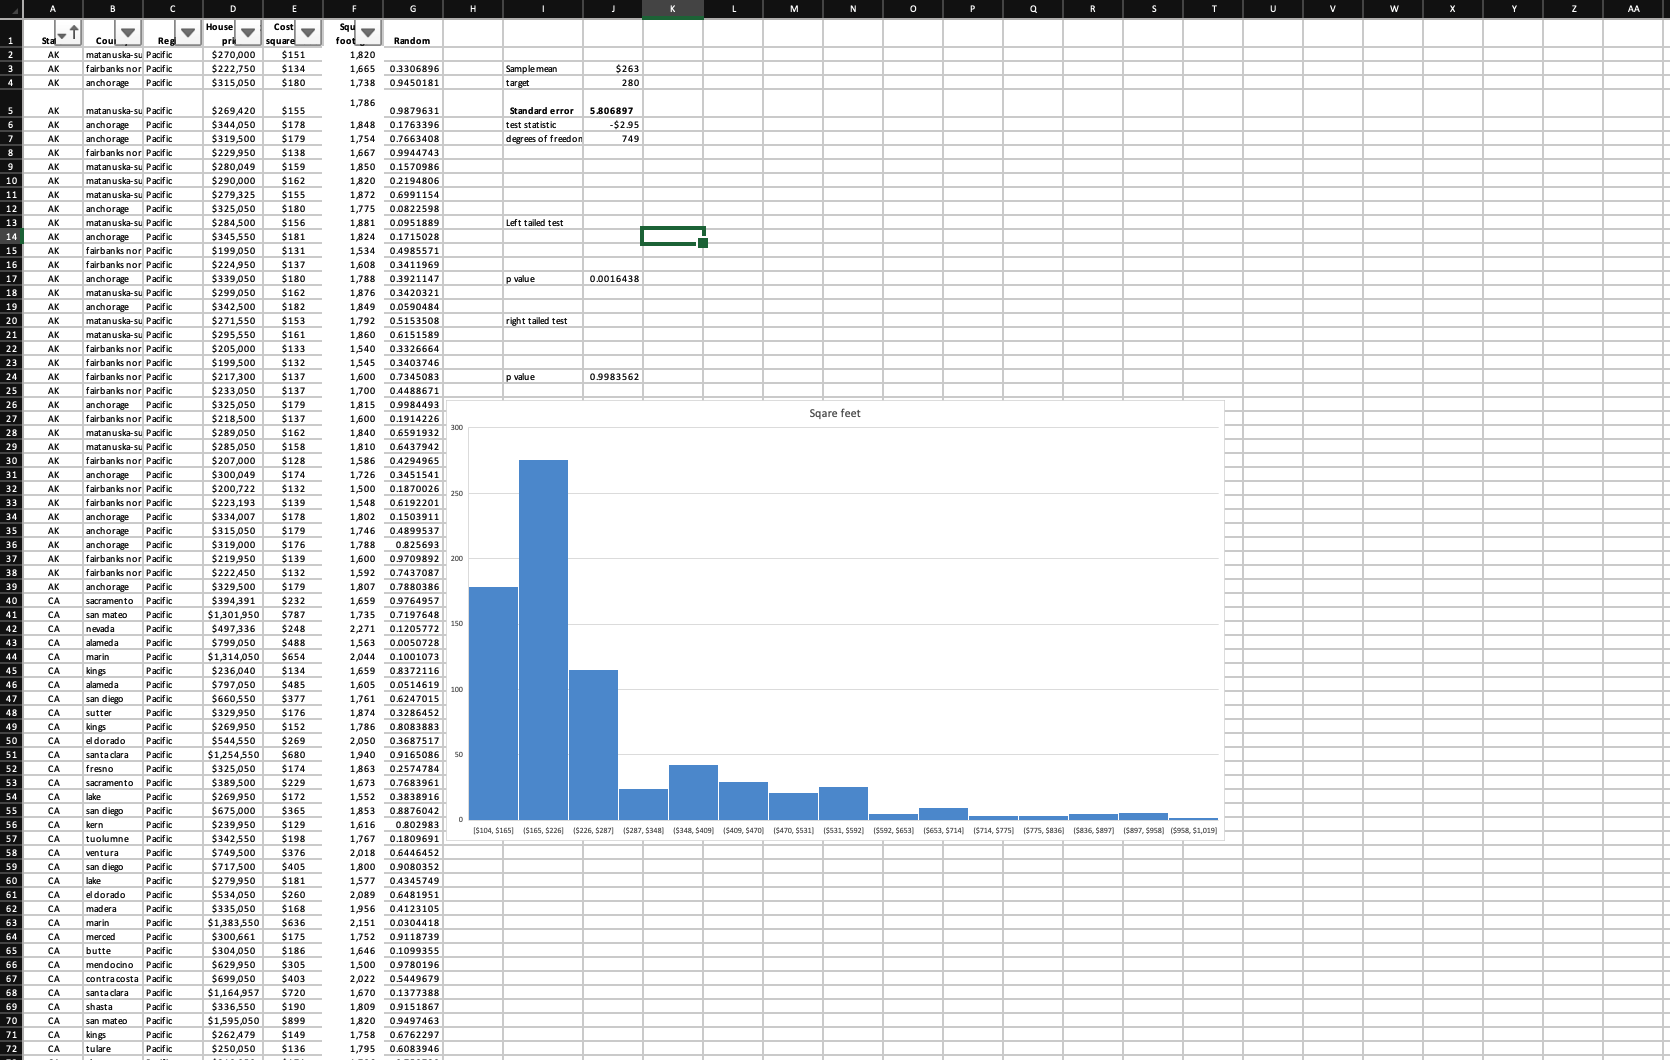
Task: Click the ($531, $592] histogram bar
Action: click(x=843, y=803)
